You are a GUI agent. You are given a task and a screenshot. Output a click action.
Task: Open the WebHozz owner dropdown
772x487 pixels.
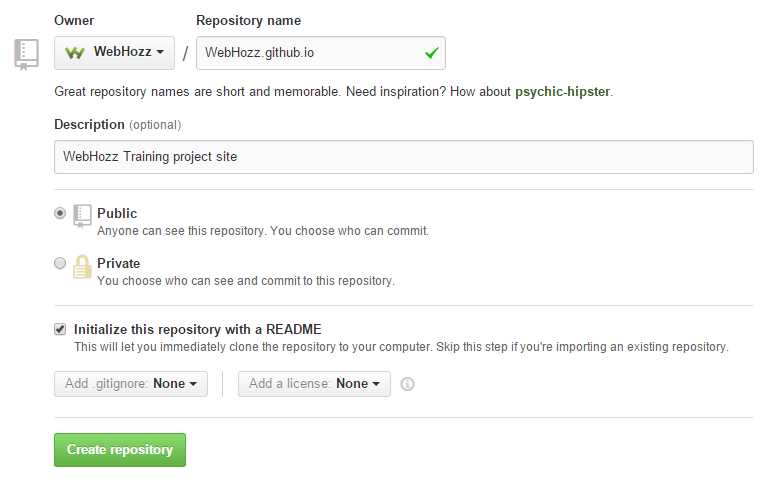pyautogui.click(x=114, y=53)
